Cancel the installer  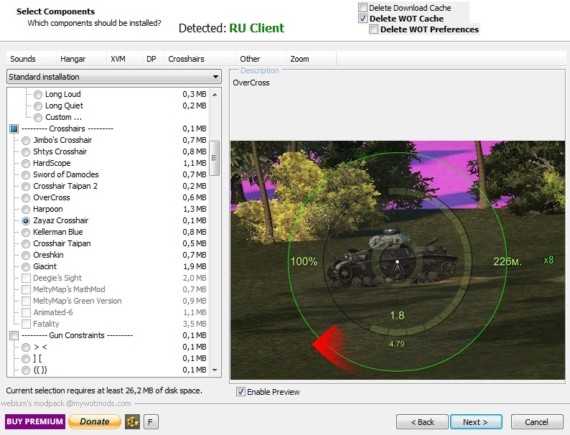(x=537, y=422)
